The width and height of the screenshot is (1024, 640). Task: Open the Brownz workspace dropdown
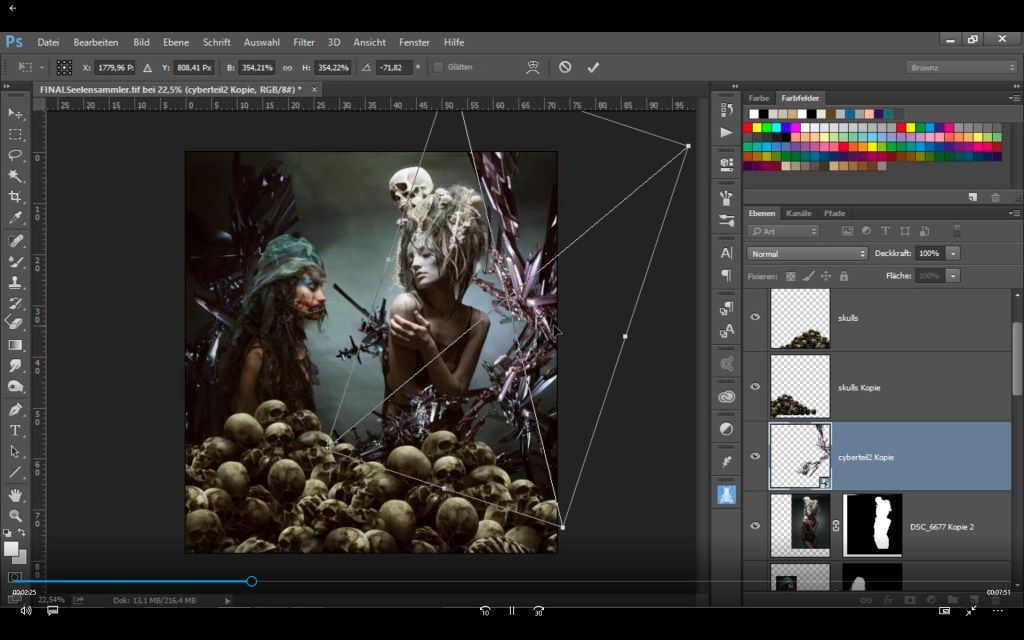click(x=962, y=67)
